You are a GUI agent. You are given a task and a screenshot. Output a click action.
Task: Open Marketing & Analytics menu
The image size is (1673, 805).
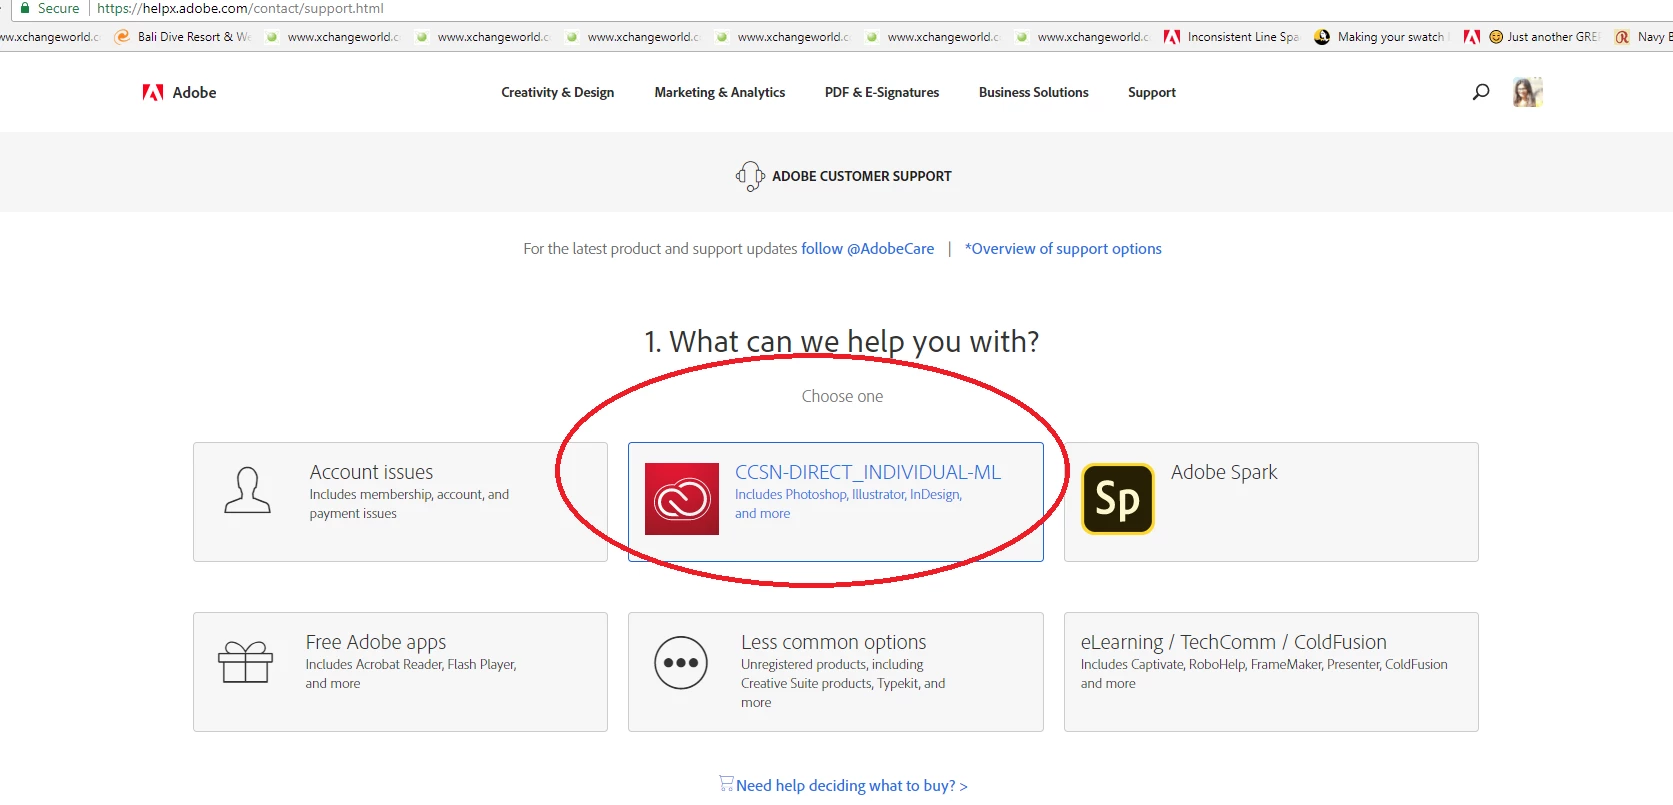[x=720, y=92]
